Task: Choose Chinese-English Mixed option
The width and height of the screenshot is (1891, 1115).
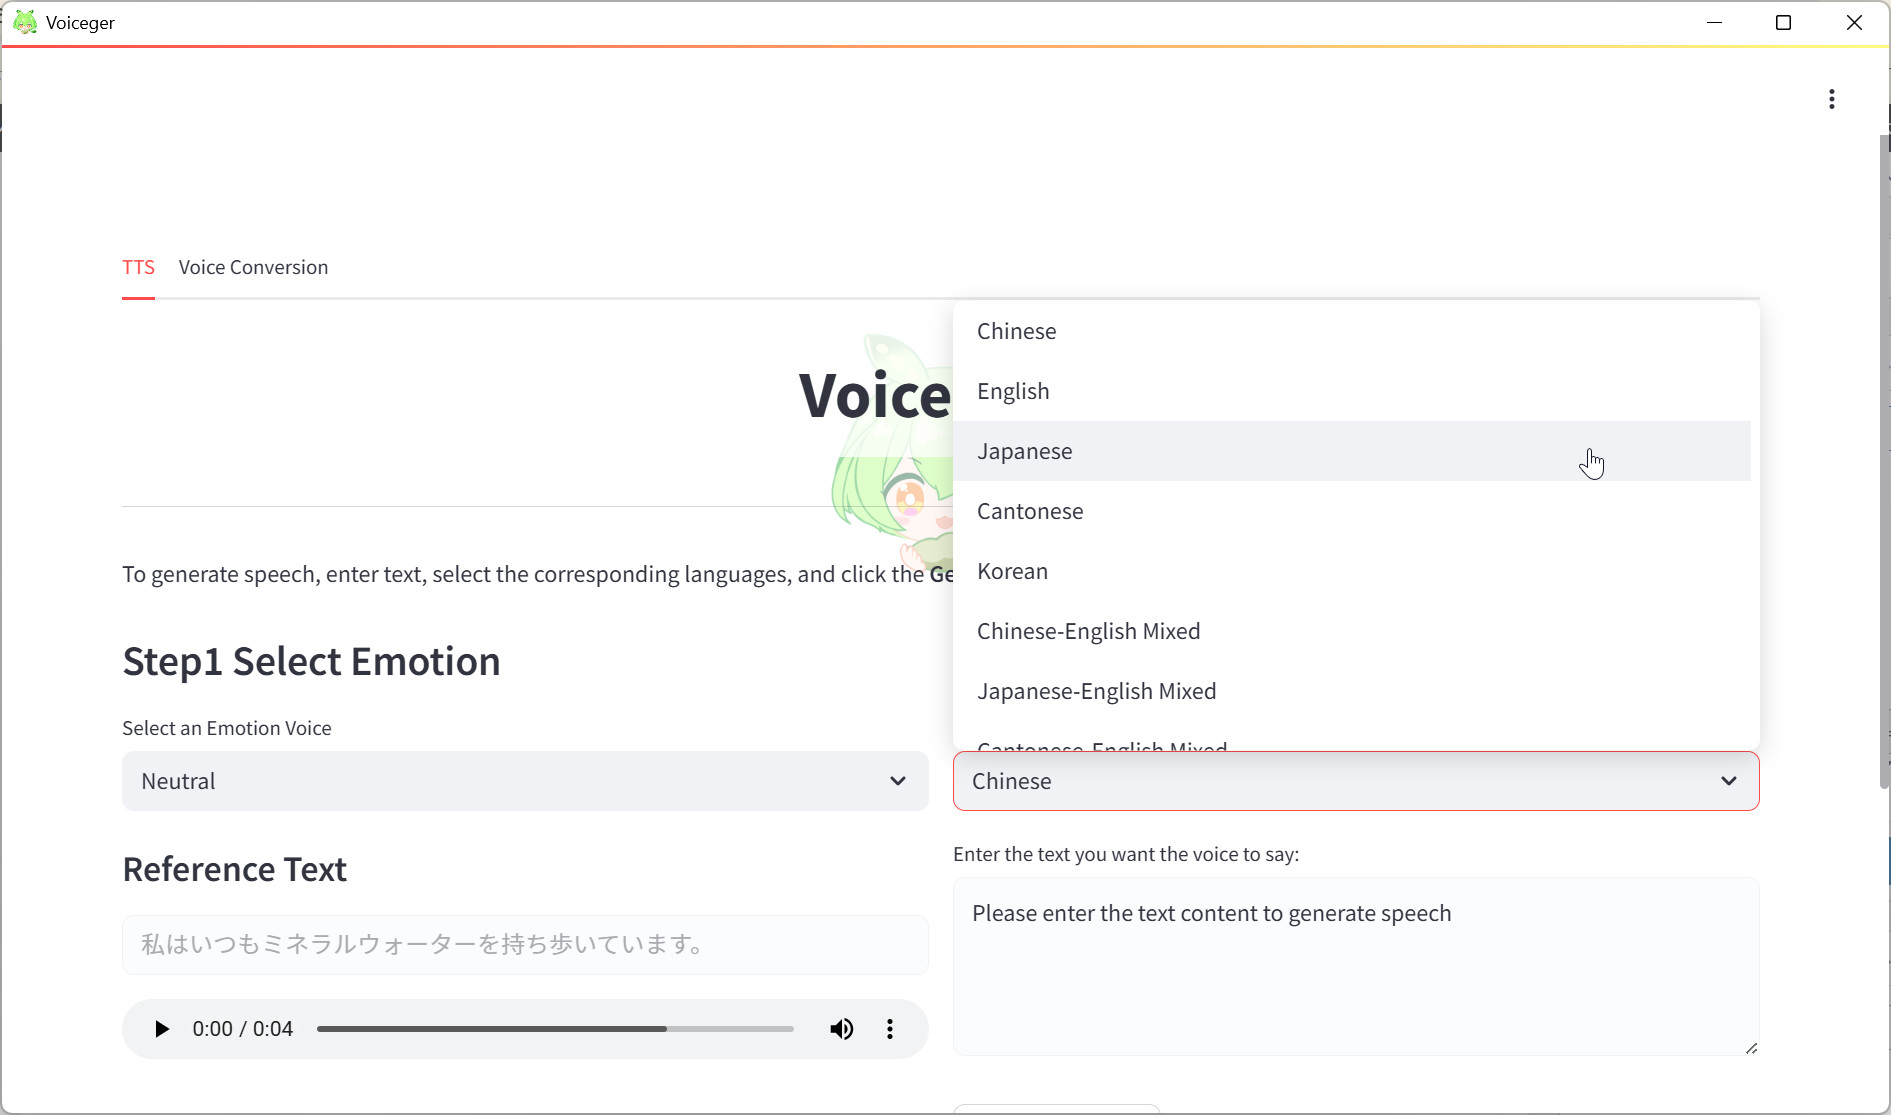Action: pyautogui.click(x=1088, y=631)
